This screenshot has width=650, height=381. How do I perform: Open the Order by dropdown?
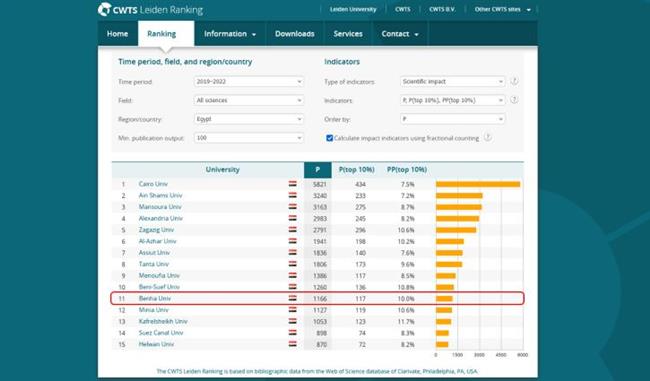(453, 119)
